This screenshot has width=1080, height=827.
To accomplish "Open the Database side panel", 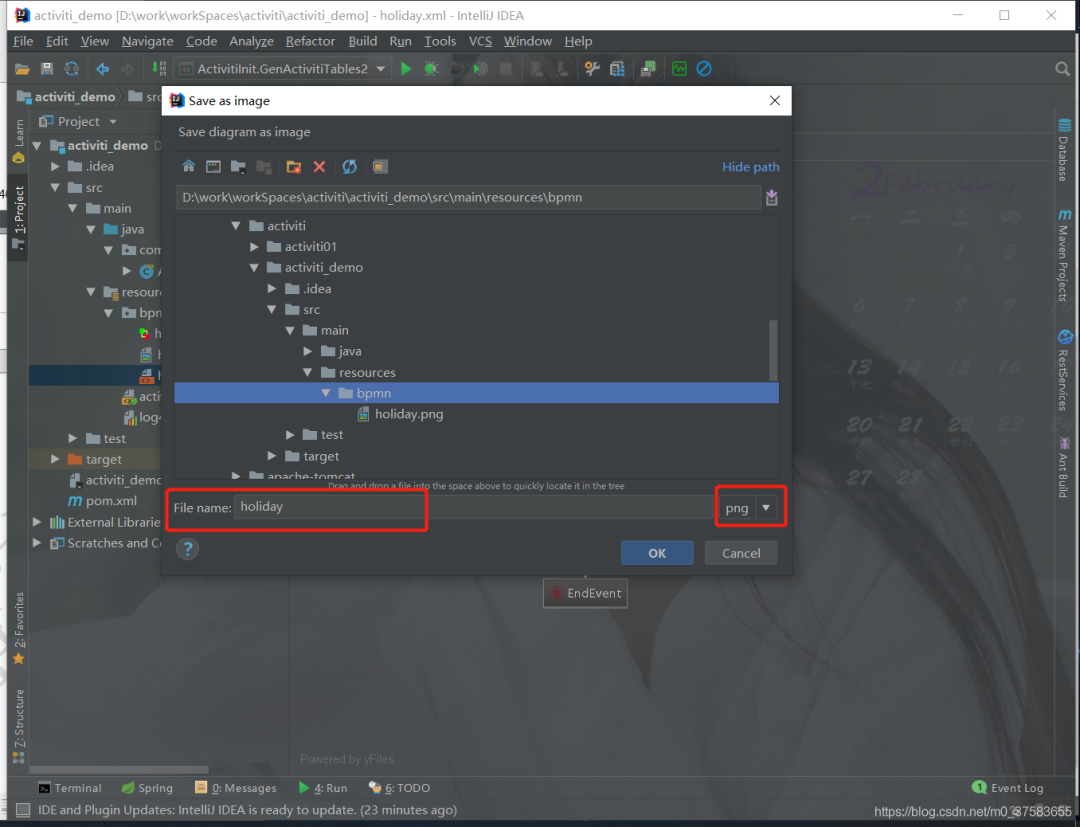I will coord(1064,149).
